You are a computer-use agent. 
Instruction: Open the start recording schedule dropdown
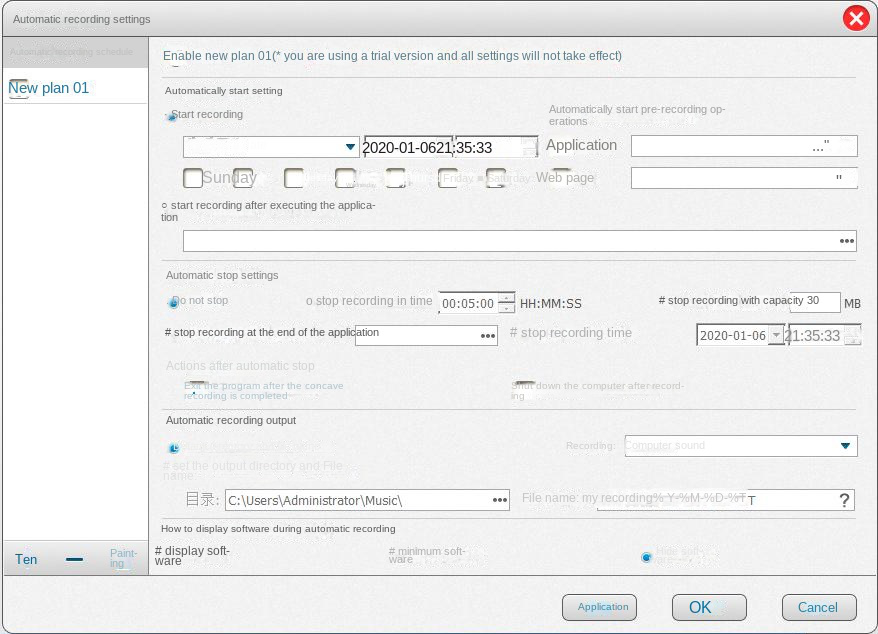(x=352, y=146)
